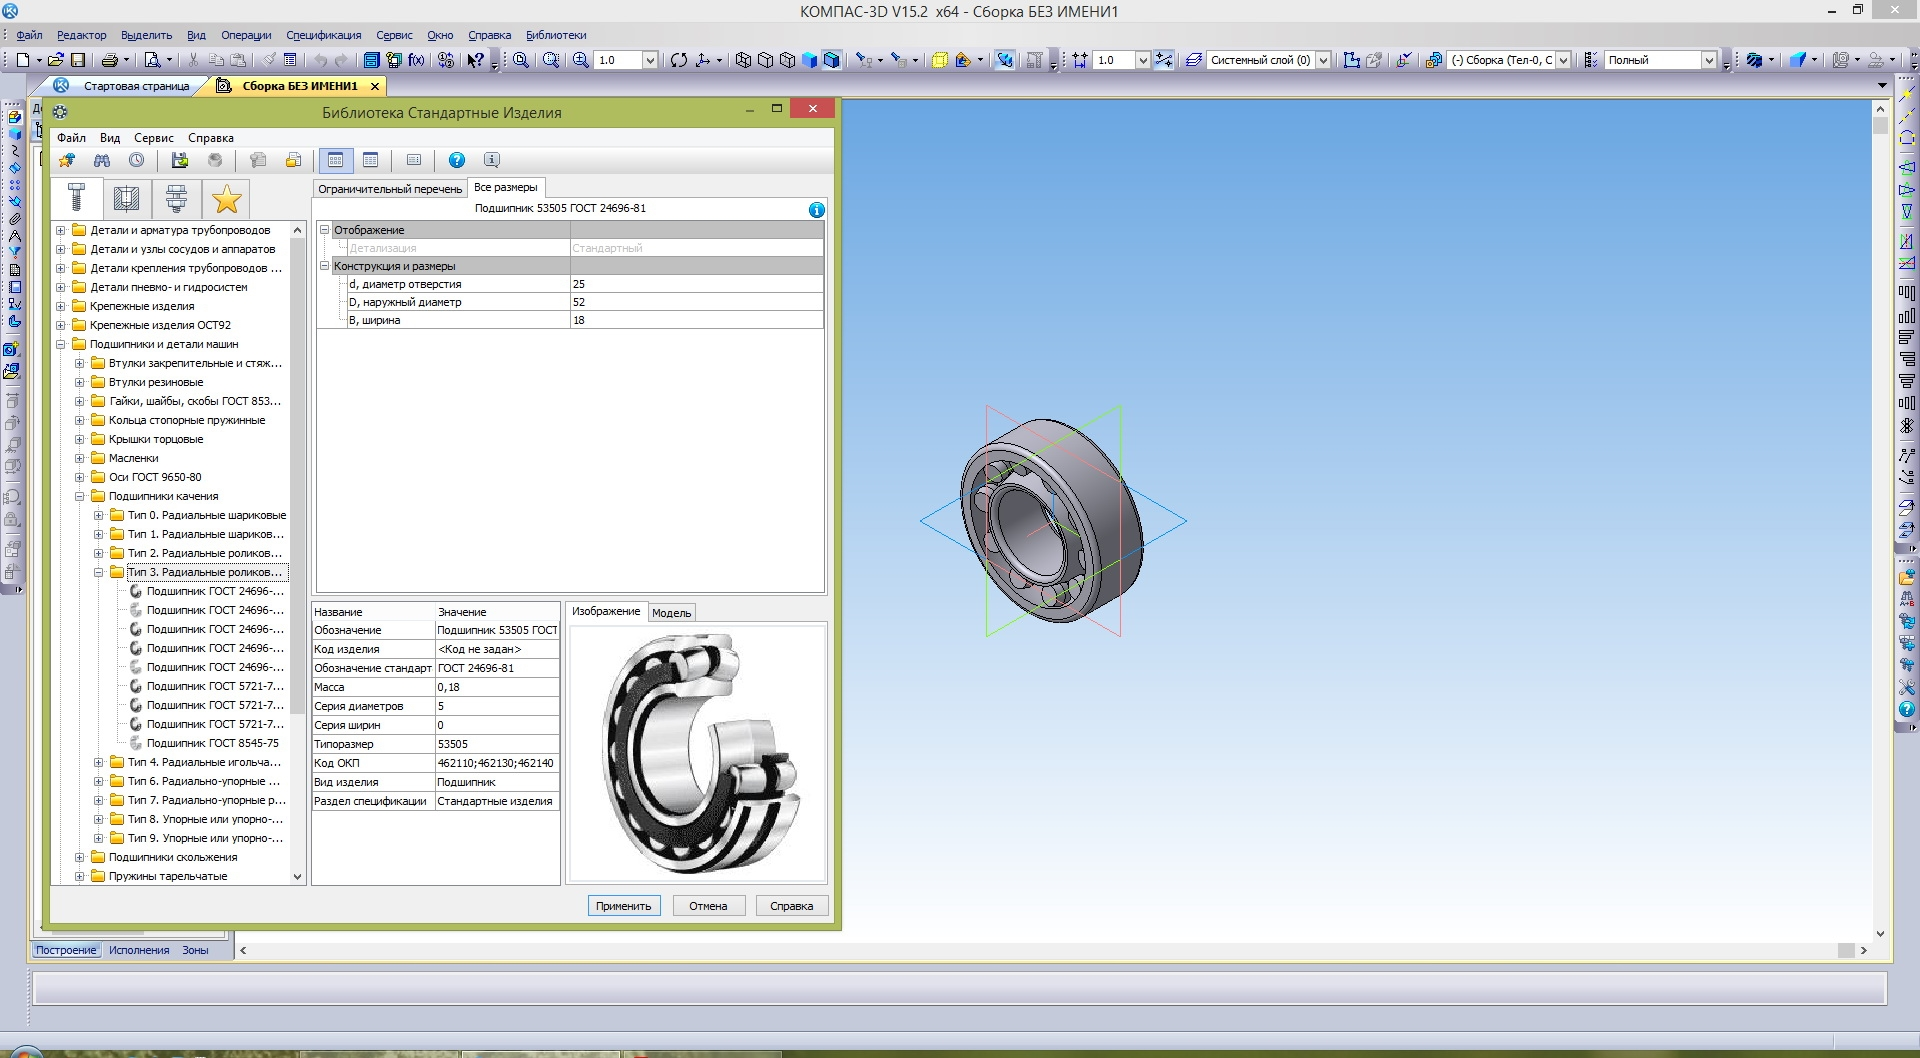
Task: Open the blue question mark help in library
Action: tap(457, 160)
